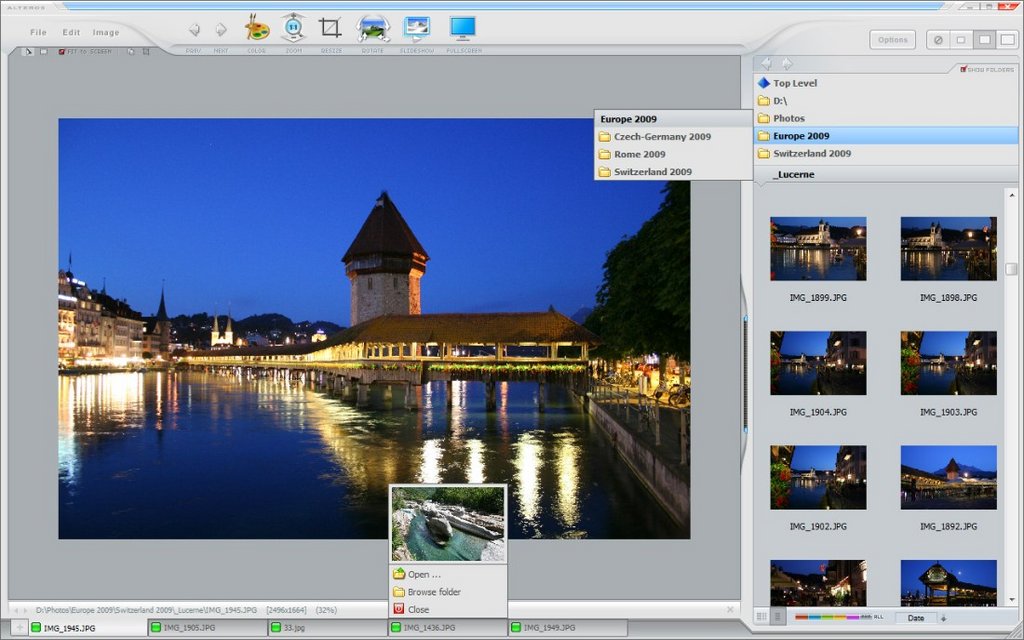Expand the Switzerland 2009 folder in sidebar

(x=811, y=154)
